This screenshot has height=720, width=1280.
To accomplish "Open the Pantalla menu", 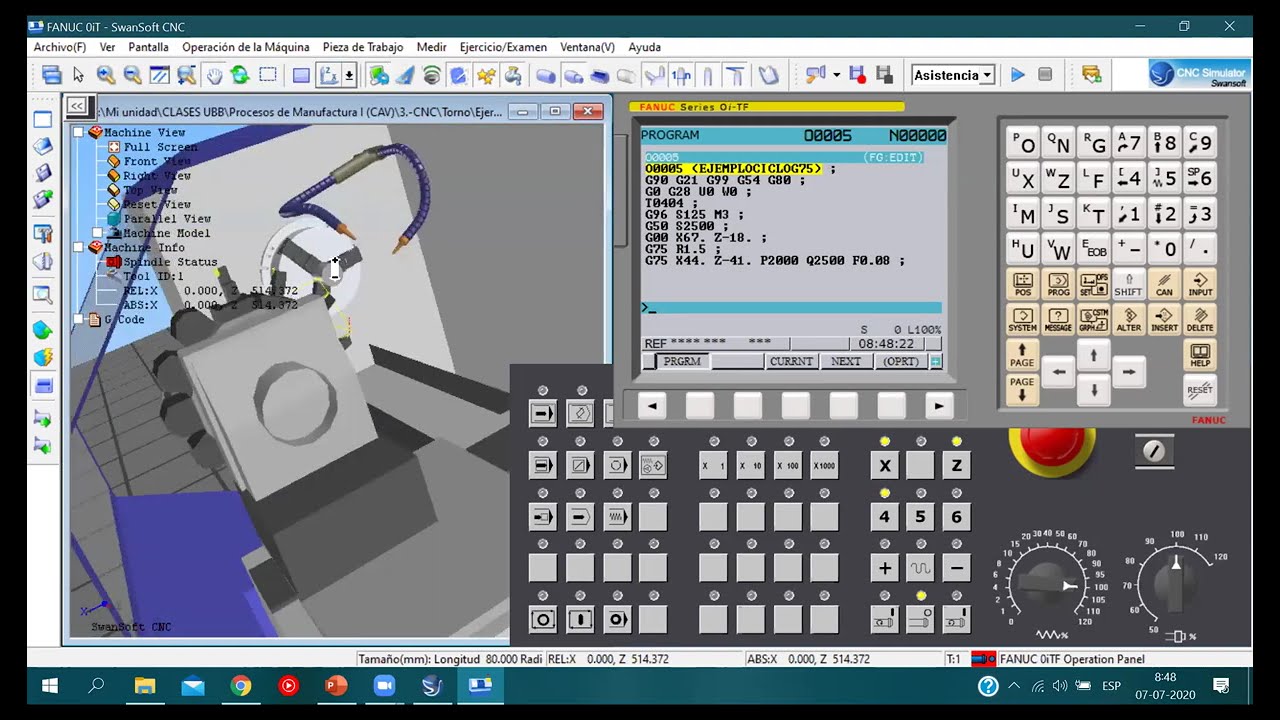I will coord(148,47).
